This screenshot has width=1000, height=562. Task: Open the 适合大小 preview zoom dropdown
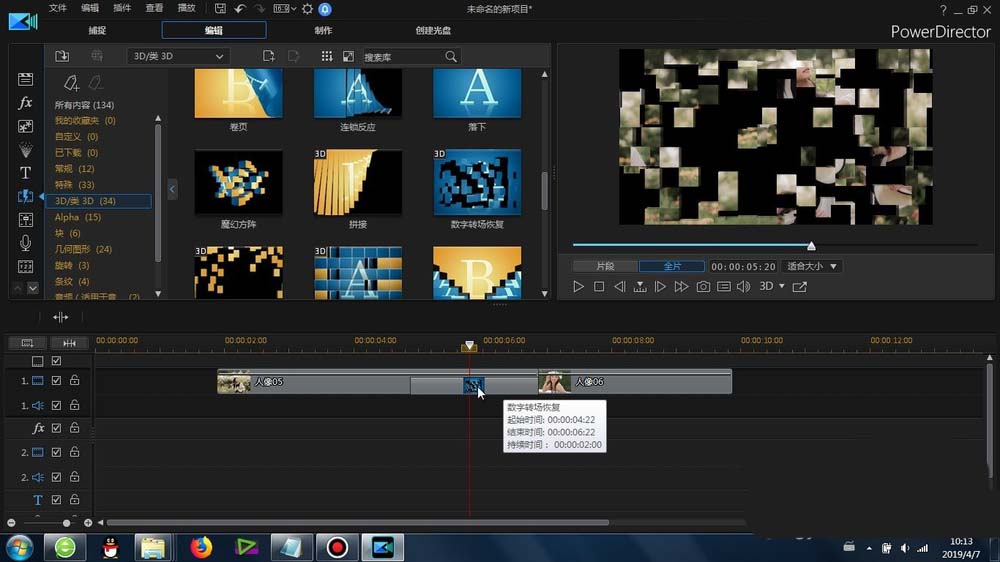pos(812,267)
